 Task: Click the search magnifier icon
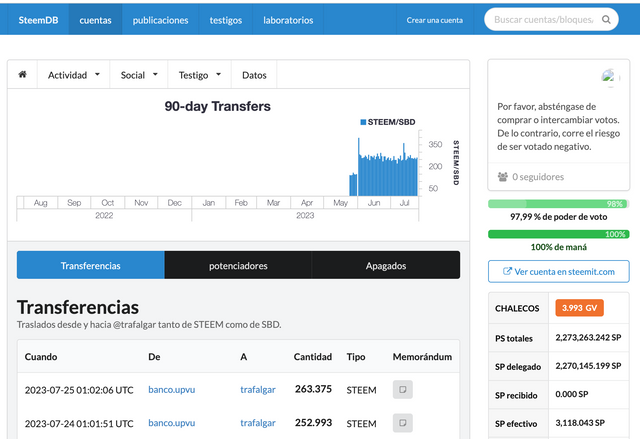(606, 20)
